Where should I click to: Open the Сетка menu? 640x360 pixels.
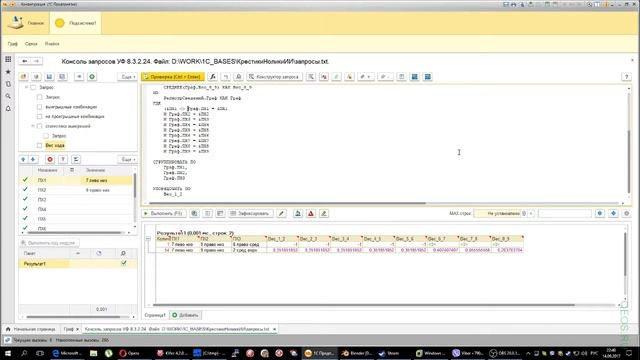[31, 44]
